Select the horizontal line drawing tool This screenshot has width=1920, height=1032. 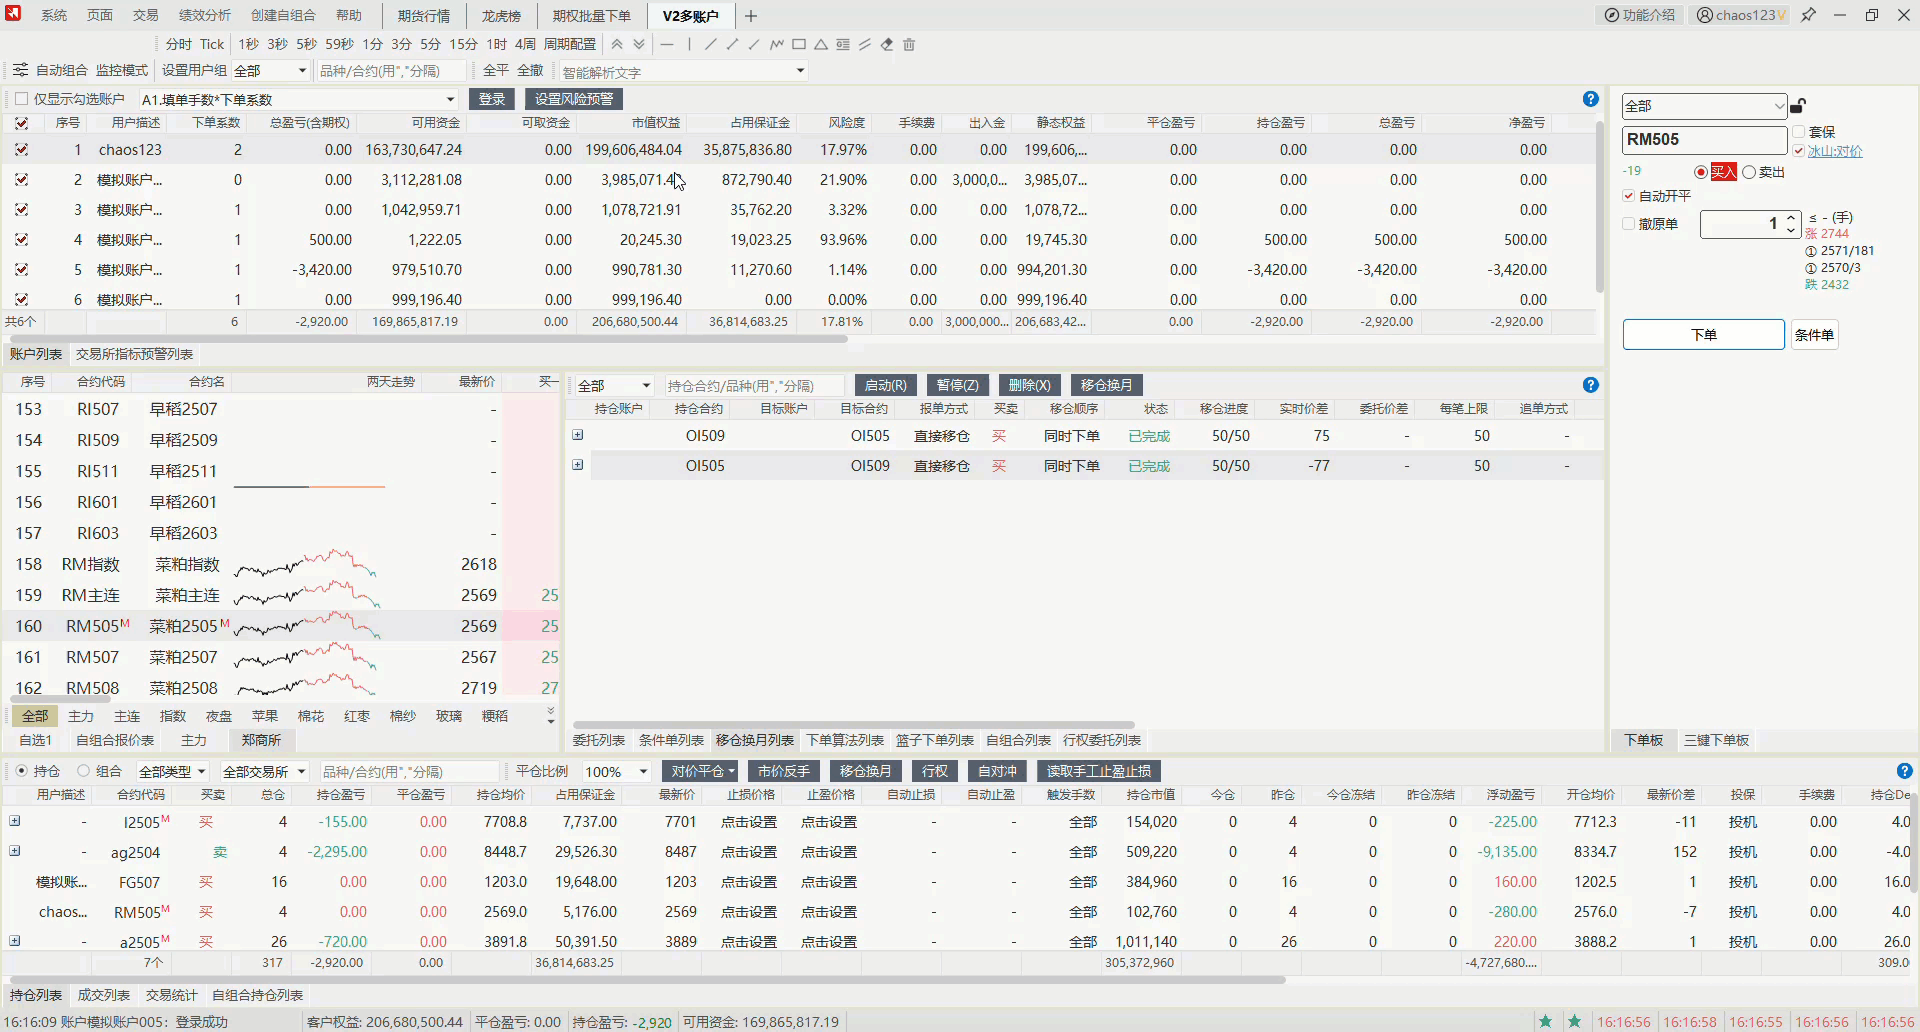coord(667,44)
